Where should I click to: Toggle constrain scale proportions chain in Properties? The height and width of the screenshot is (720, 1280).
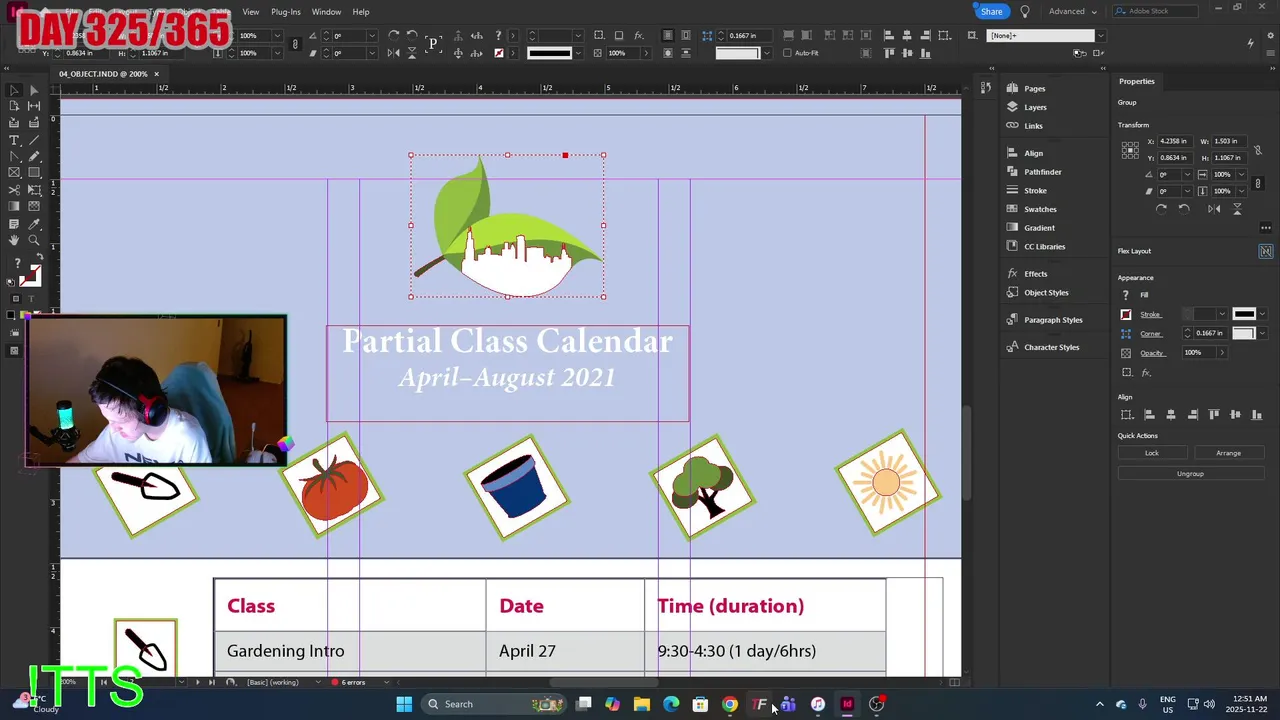pyautogui.click(x=1258, y=182)
